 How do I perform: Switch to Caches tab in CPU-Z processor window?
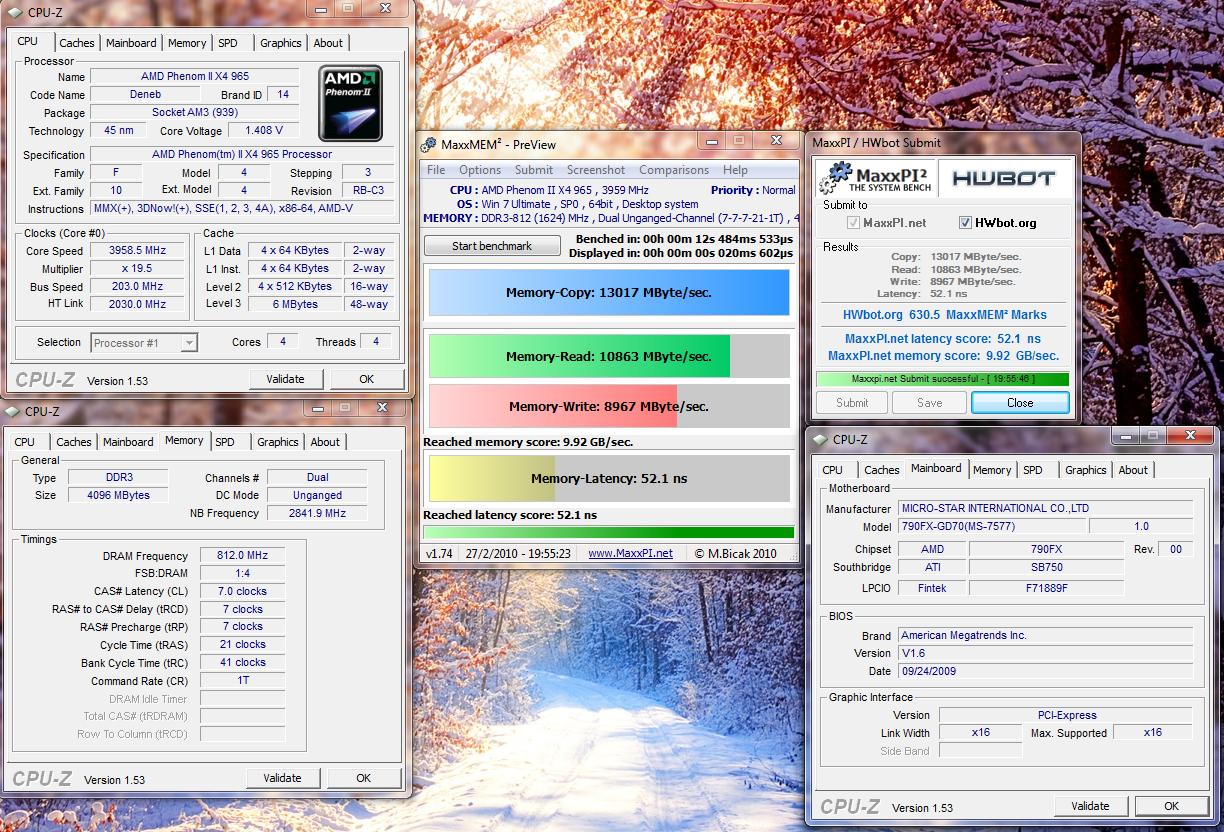(77, 43)
